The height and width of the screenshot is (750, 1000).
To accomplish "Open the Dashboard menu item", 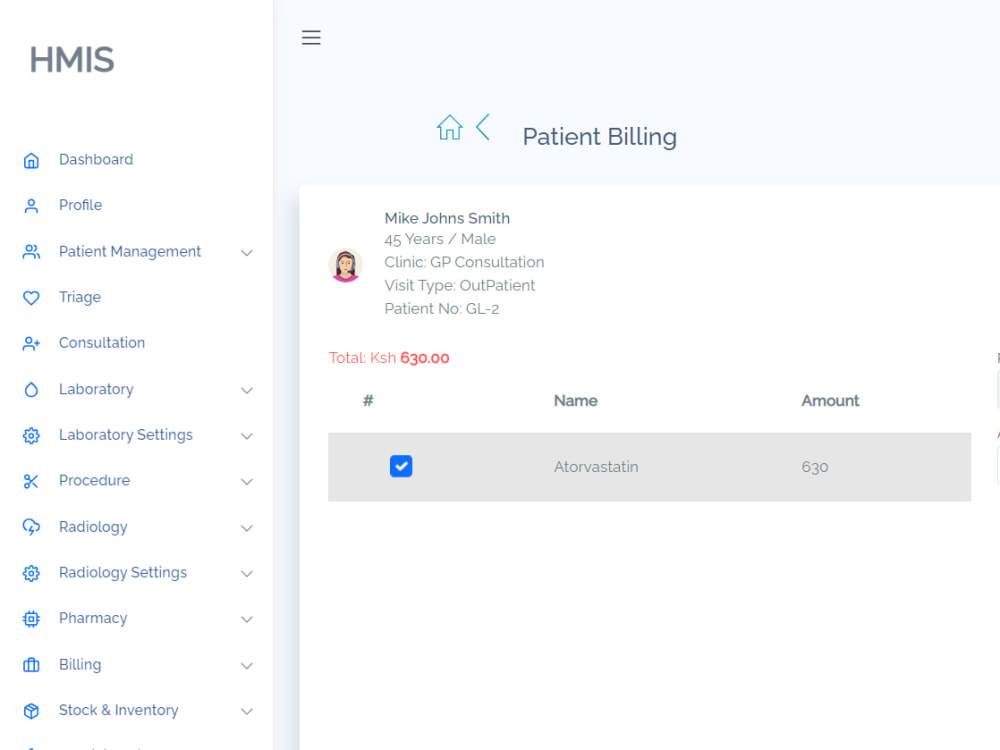I will 96,159.
